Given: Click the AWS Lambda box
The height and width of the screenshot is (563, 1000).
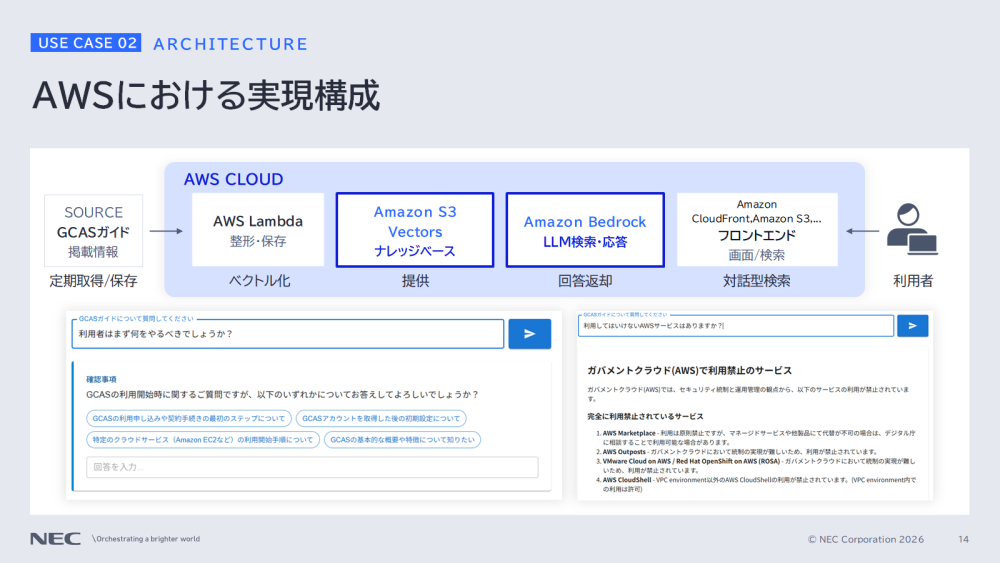Looking at the screenshot, I should point(258,230).
